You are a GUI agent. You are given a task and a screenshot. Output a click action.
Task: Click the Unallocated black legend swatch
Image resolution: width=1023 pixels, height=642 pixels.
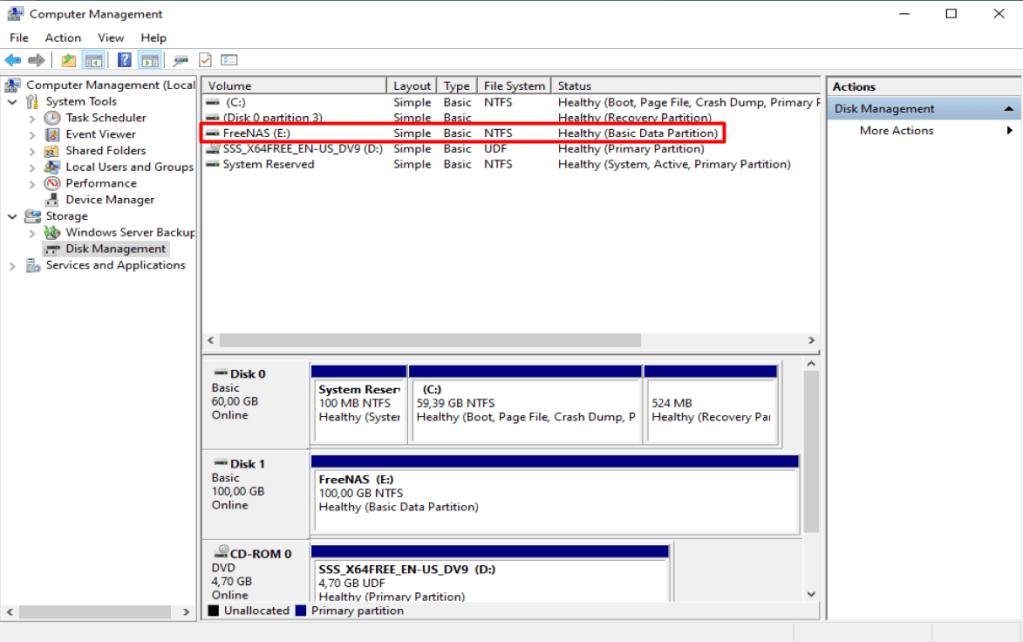coord(213,611)
